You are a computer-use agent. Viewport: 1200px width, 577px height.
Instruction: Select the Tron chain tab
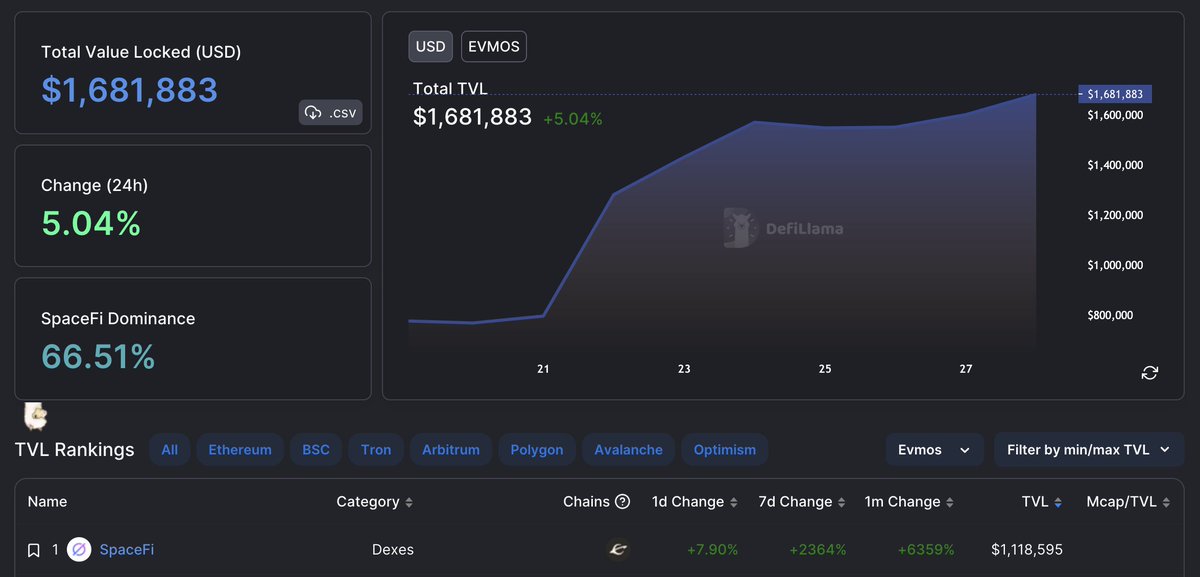(x=376, y=450)
